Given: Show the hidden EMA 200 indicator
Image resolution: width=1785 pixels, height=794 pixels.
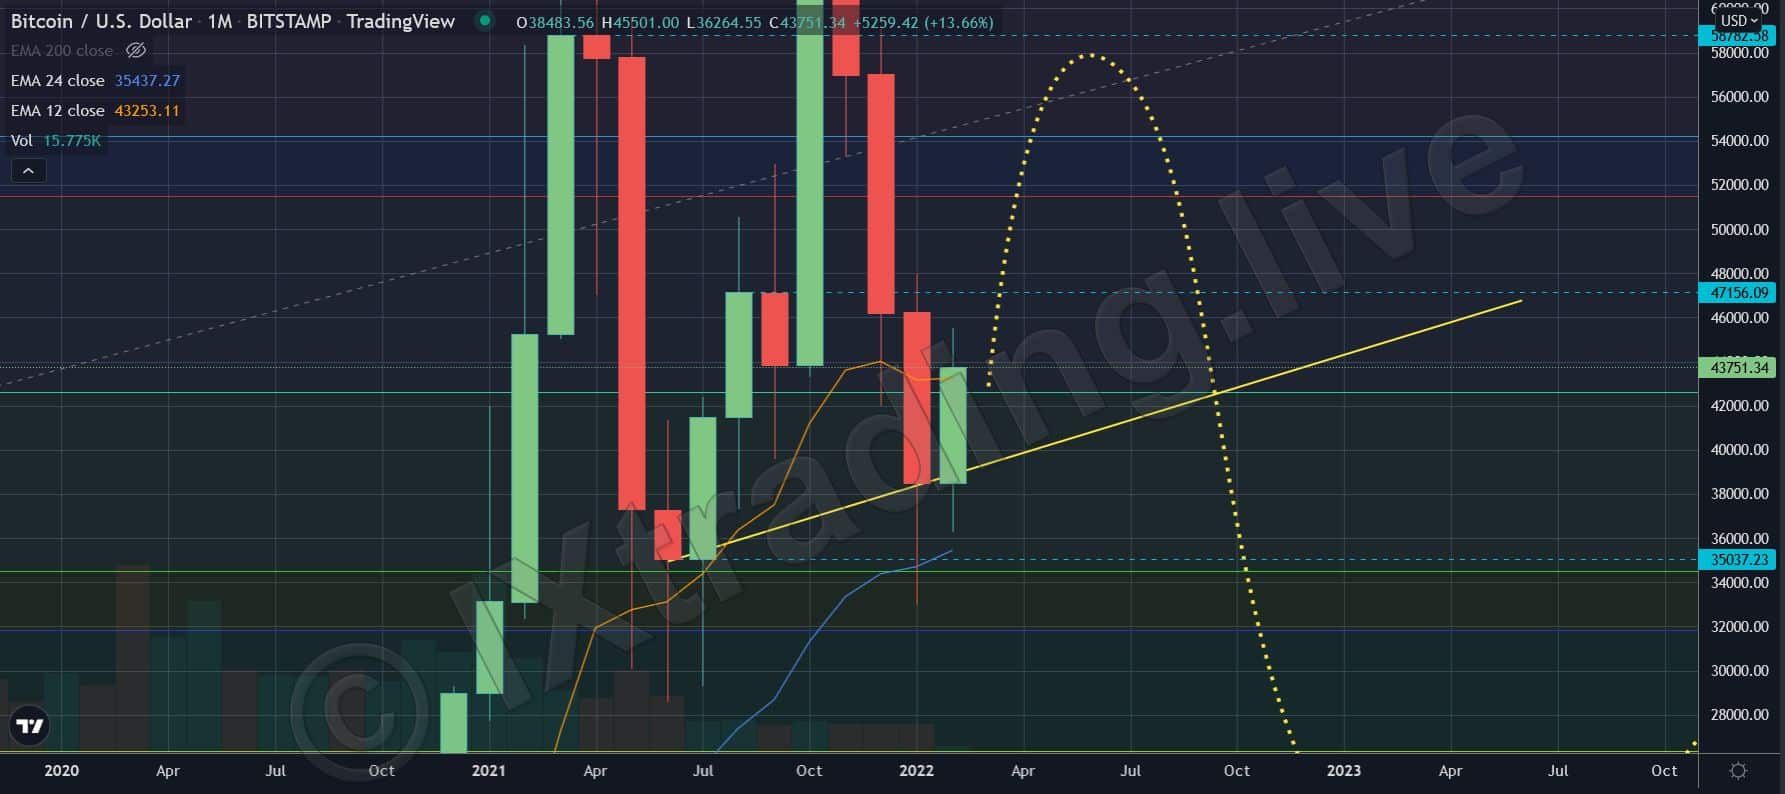Looking at the screenshot, I should point(136,50).
